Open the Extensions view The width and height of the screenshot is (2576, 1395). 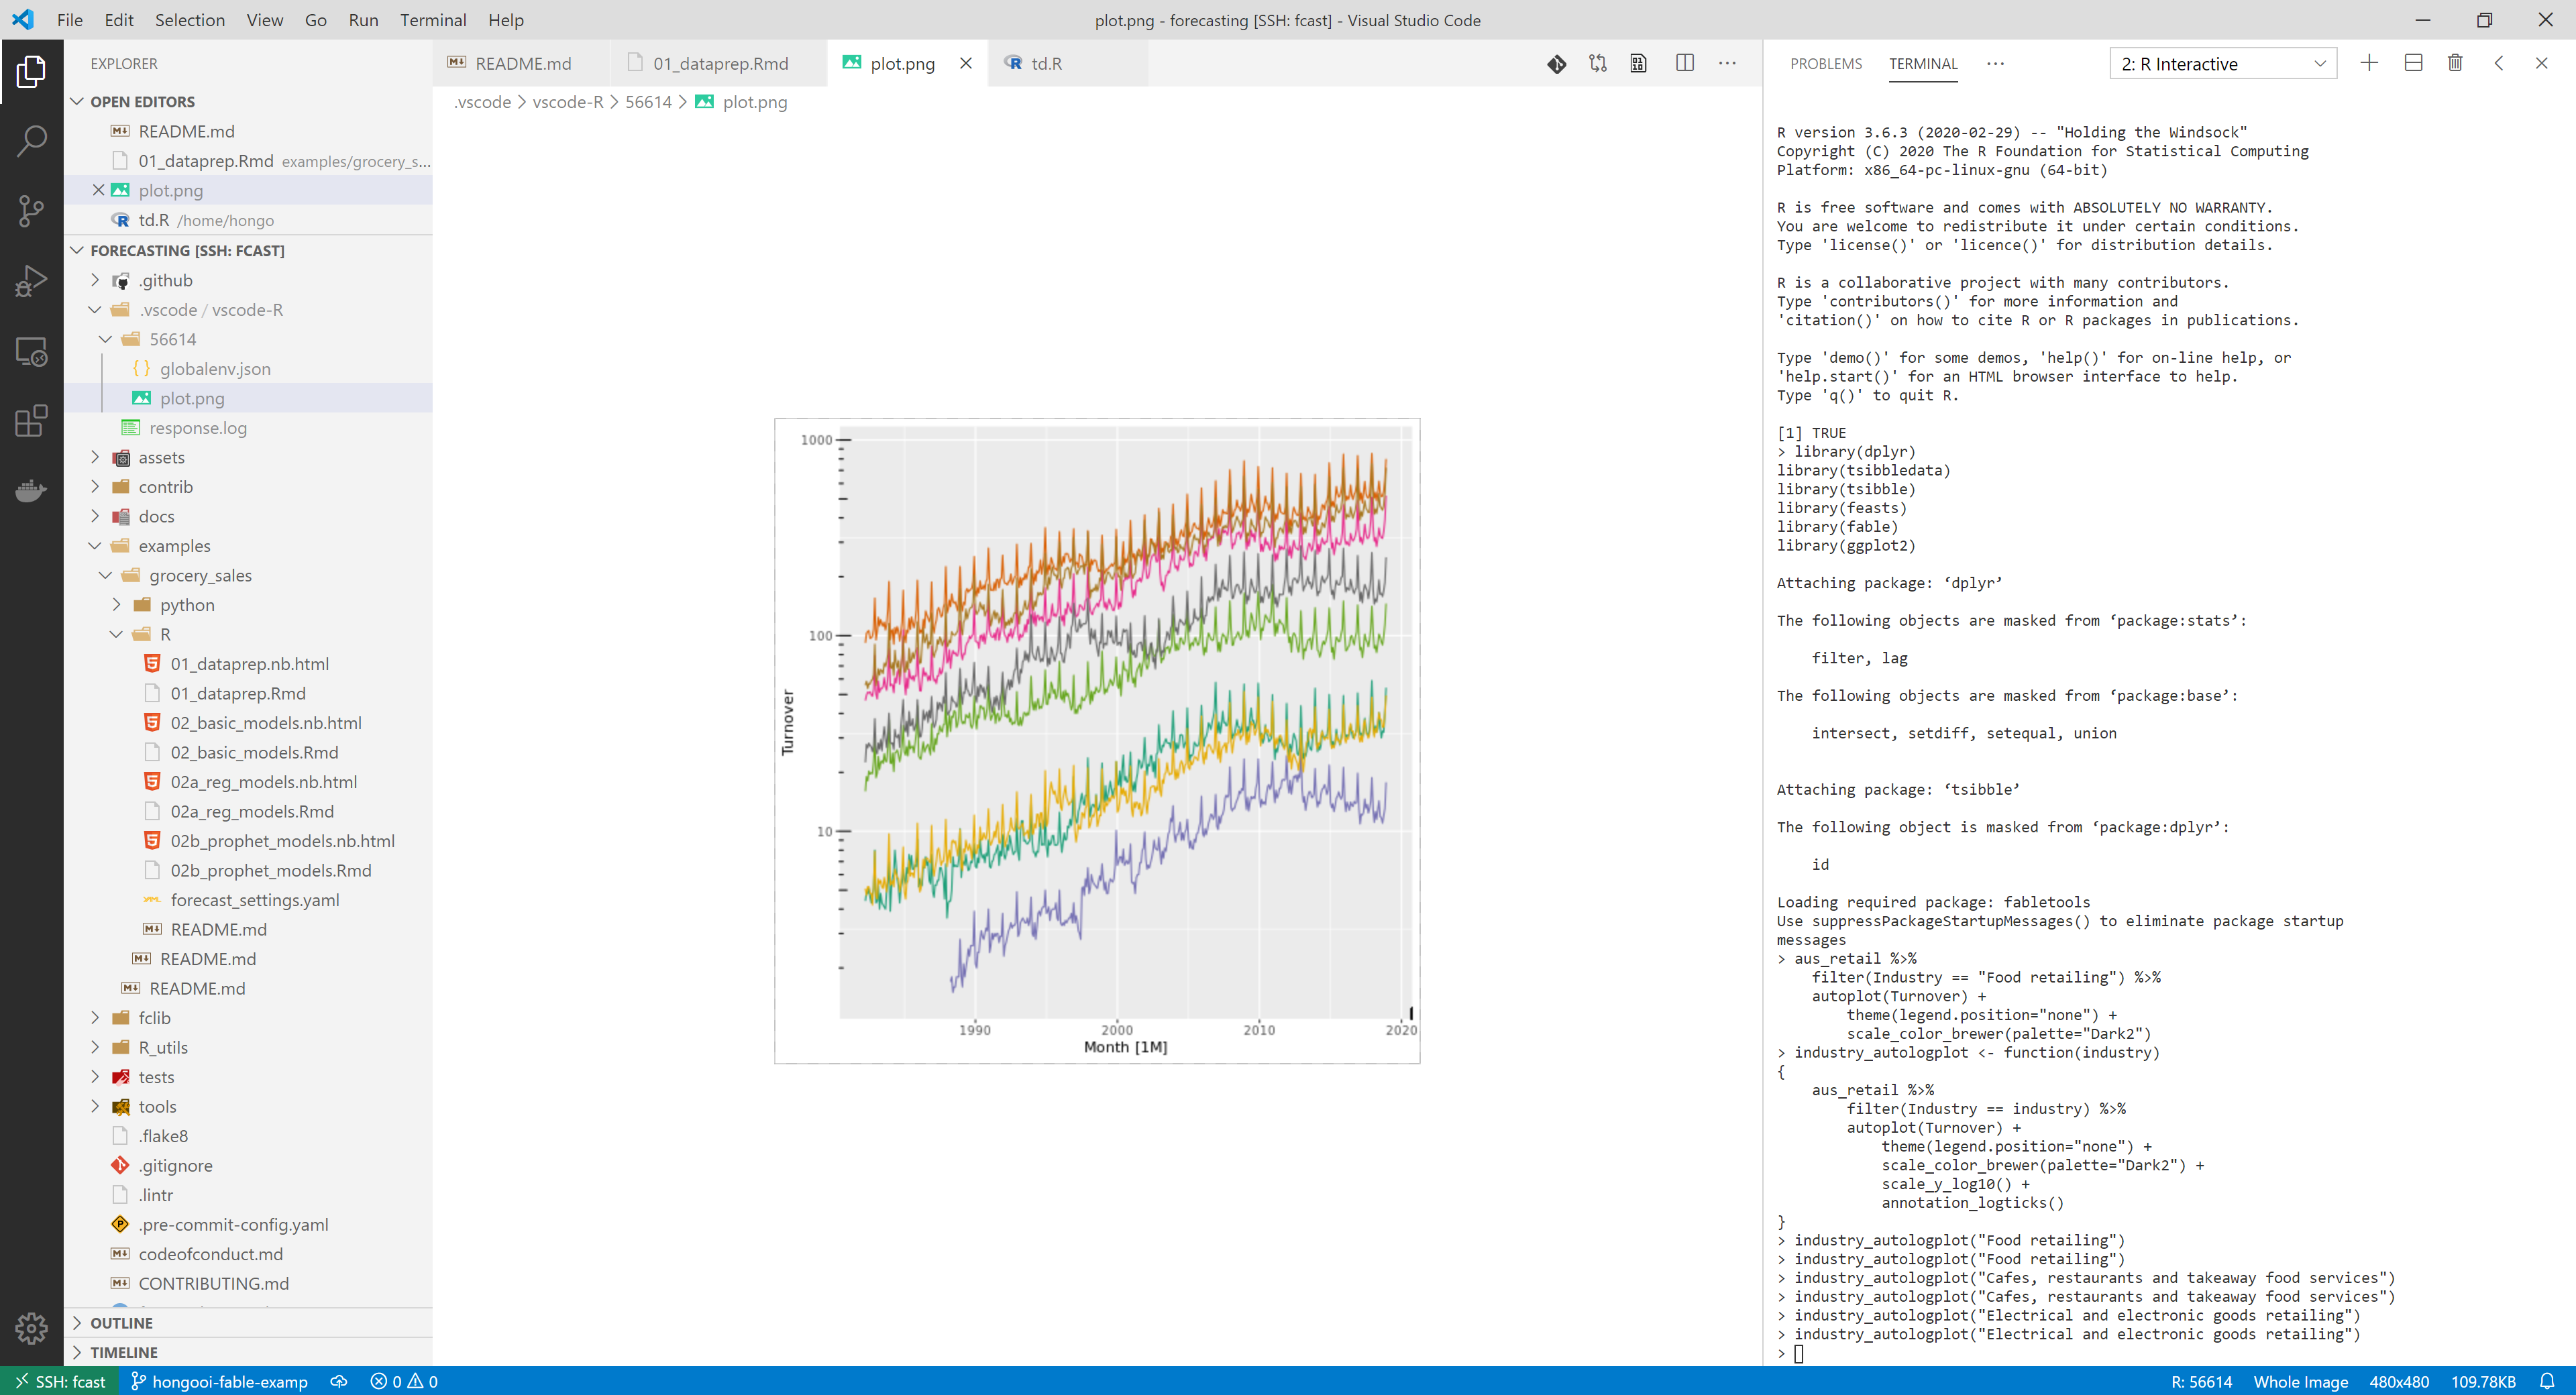click(x=32, y=420)
